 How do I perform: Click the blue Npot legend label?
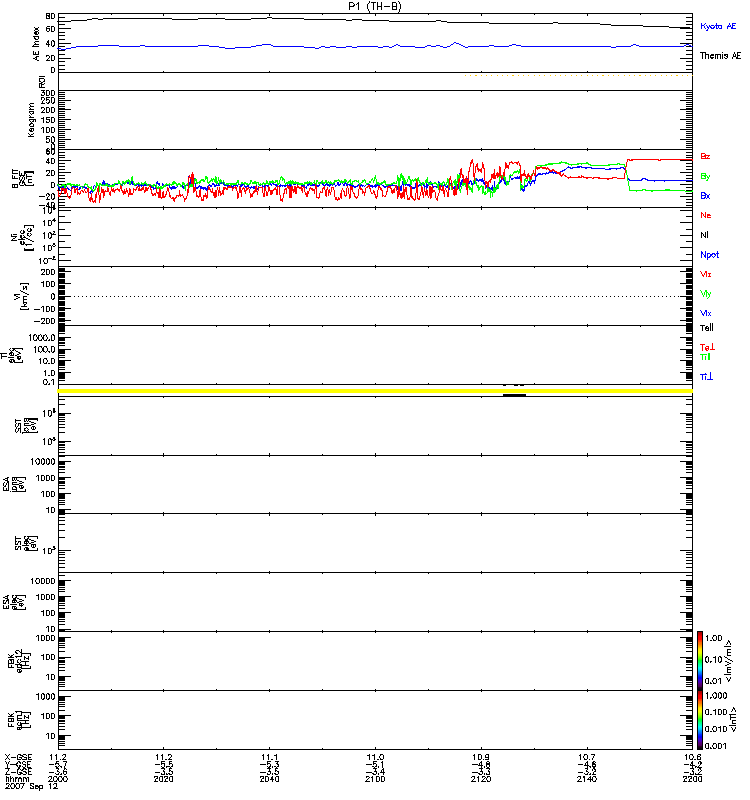point(709,255)
